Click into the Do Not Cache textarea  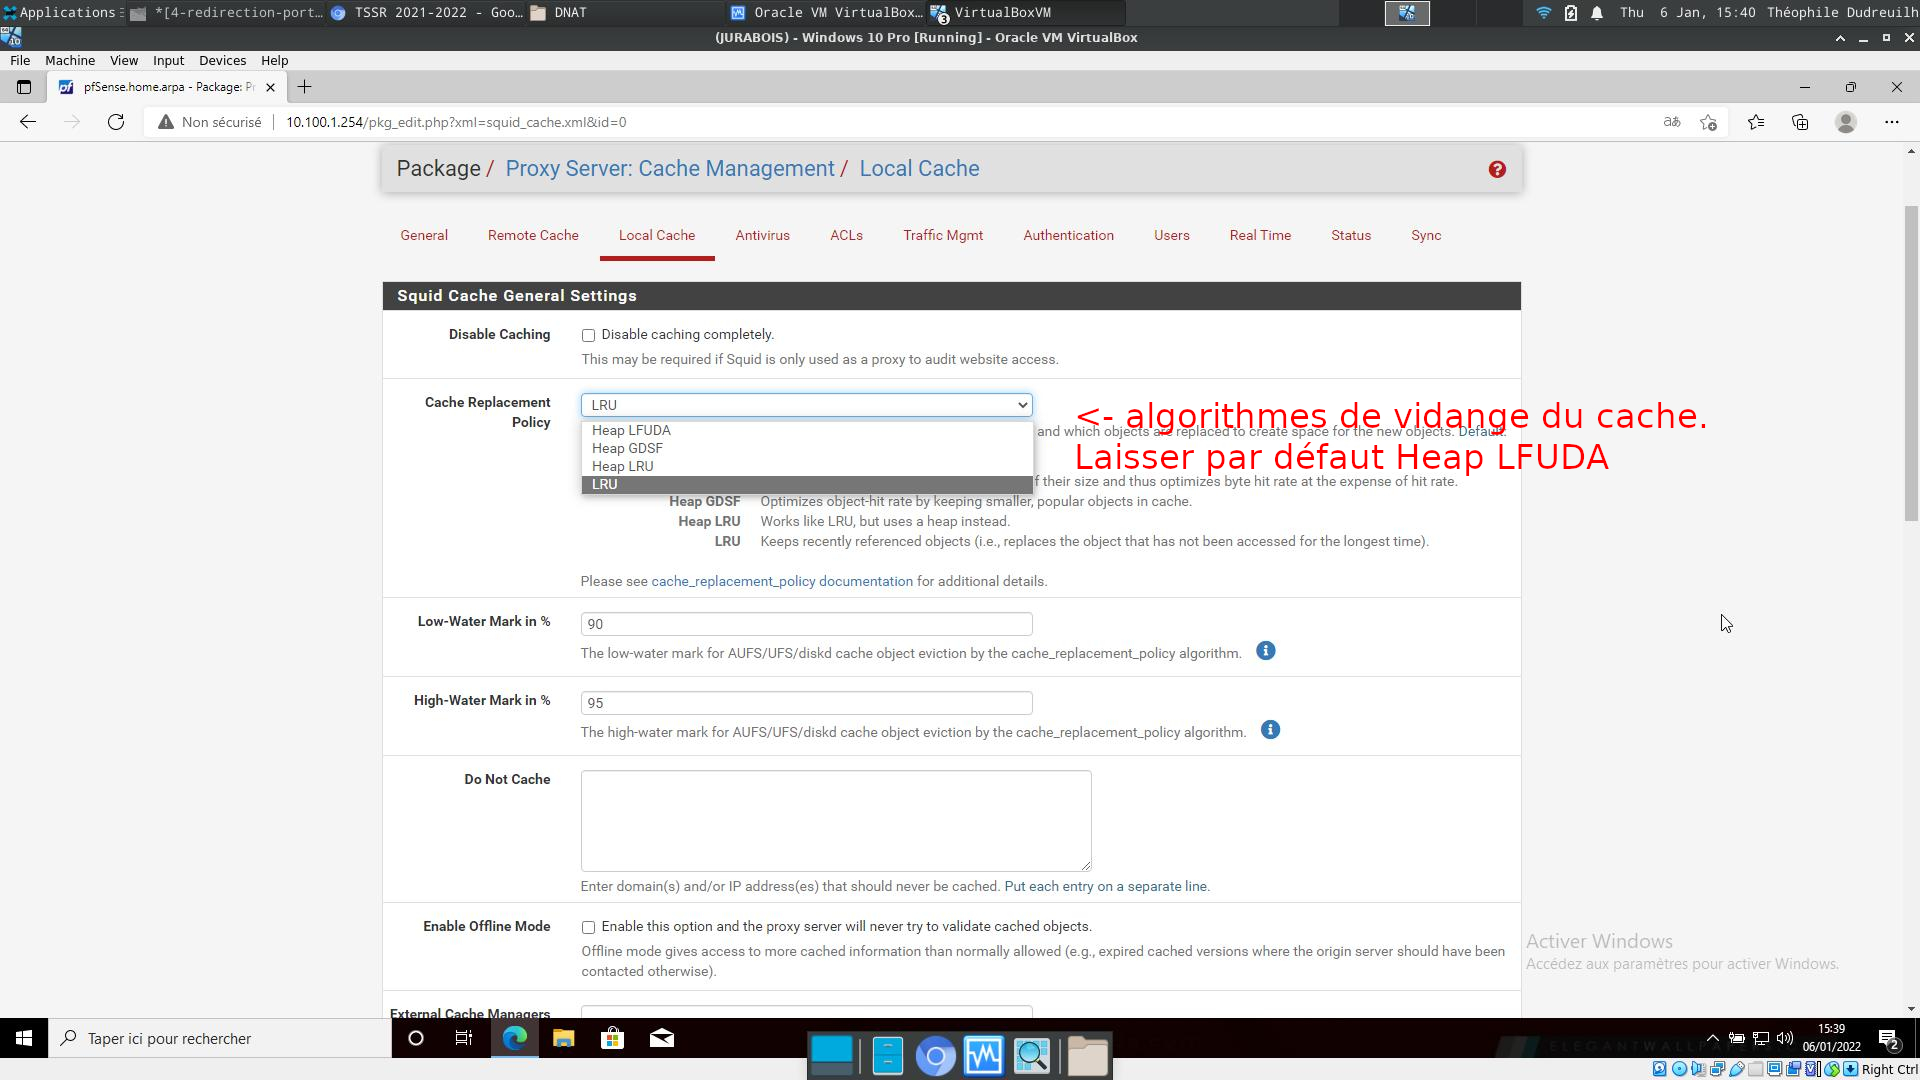tap(835, 820)
